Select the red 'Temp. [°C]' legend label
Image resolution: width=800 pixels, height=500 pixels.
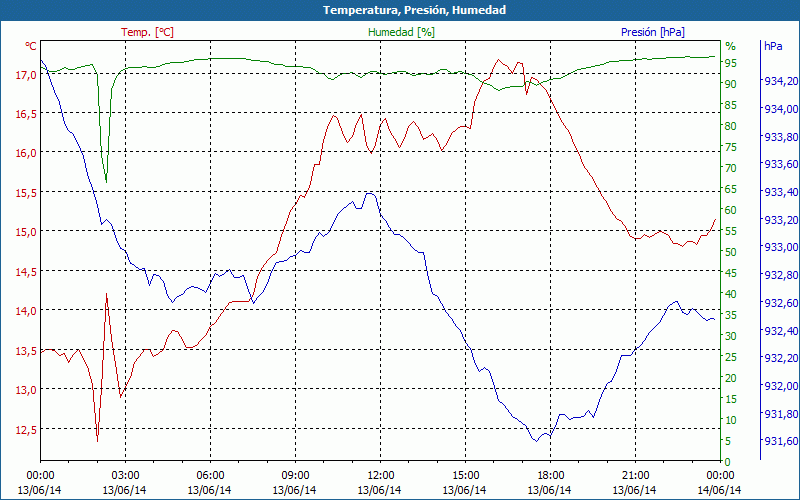pyautogui.click(x=147, y=32)
